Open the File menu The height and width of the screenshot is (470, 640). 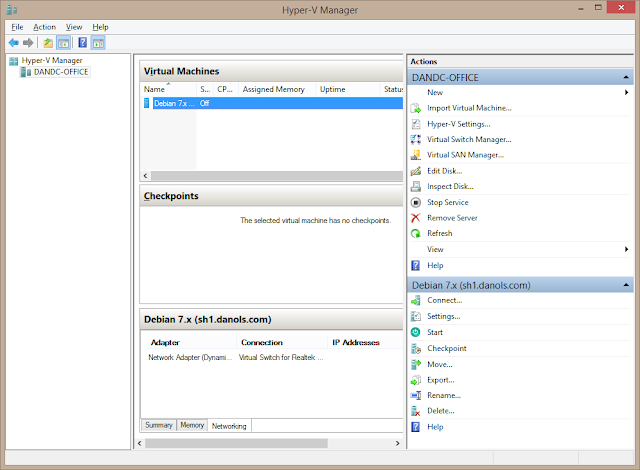pyautogui.click(x=17, y=27)
